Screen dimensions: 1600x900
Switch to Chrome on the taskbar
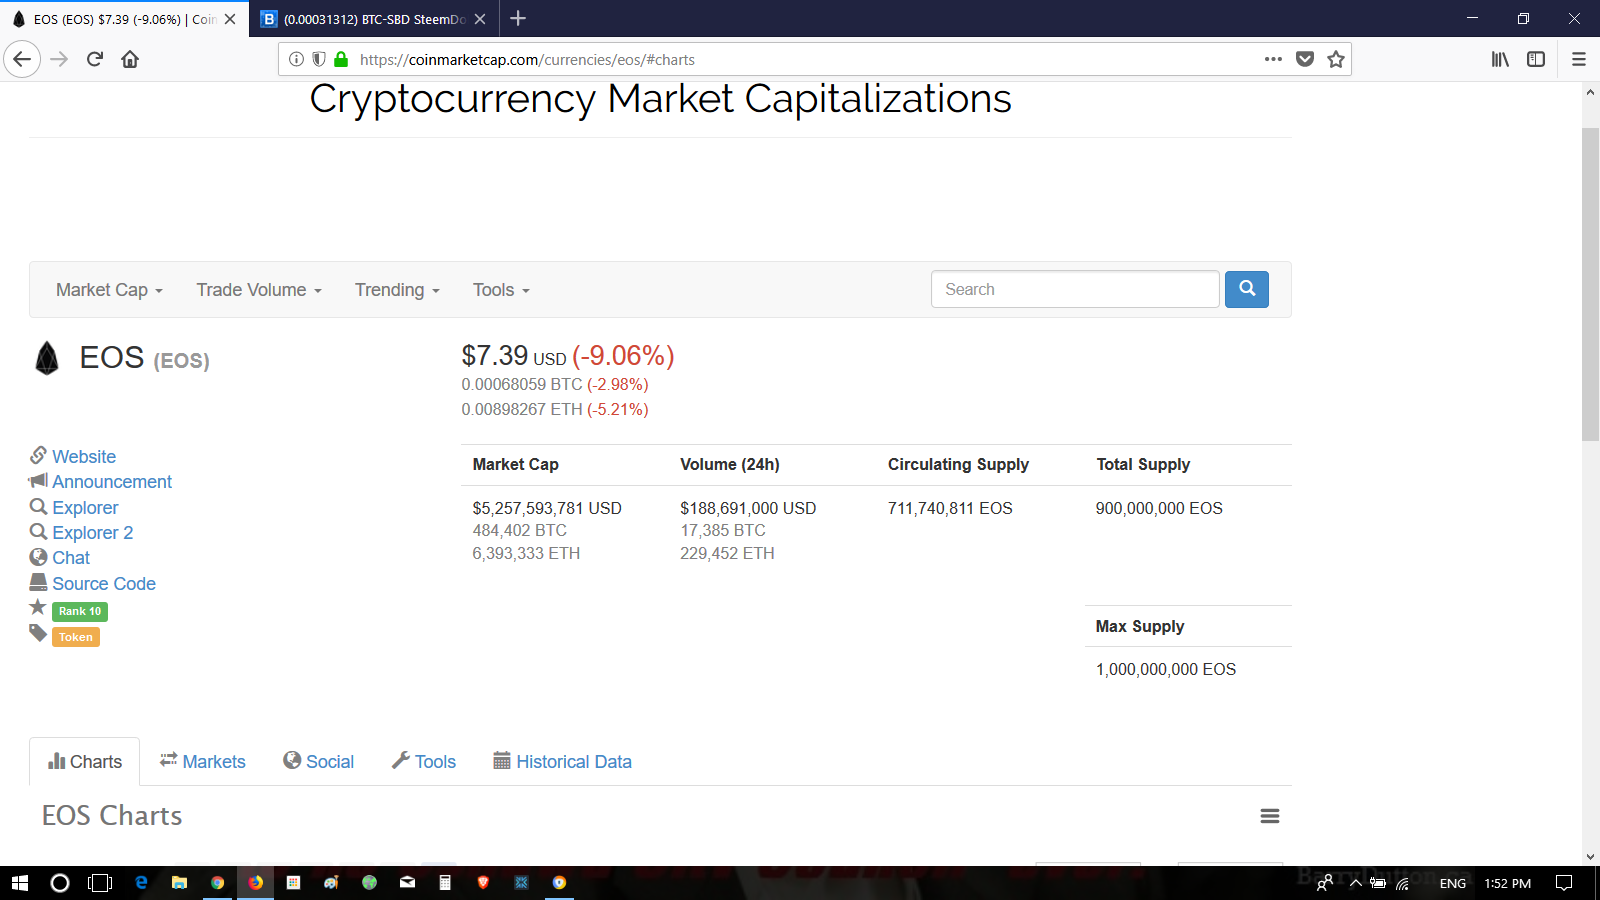[217, 883]
